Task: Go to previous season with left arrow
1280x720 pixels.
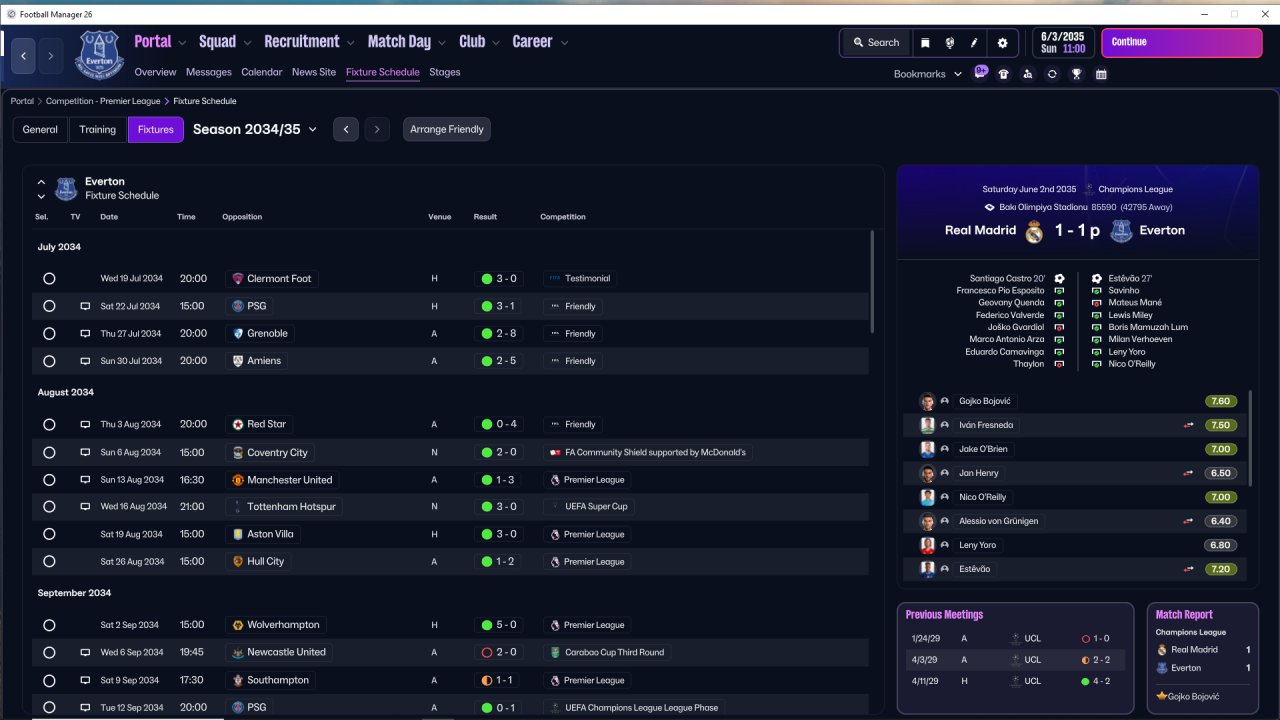Action: coord(346,130)
